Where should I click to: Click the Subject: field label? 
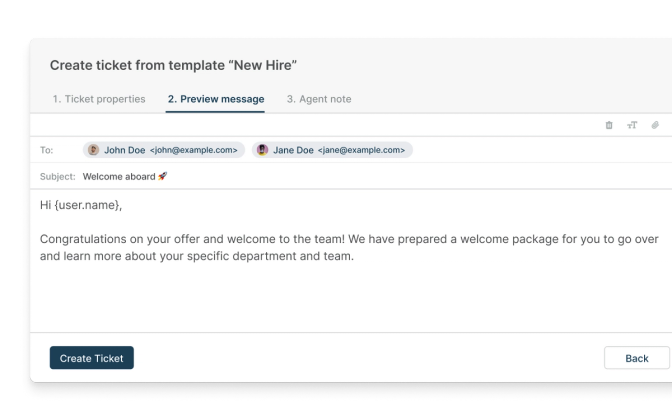[x=57, y=177]
